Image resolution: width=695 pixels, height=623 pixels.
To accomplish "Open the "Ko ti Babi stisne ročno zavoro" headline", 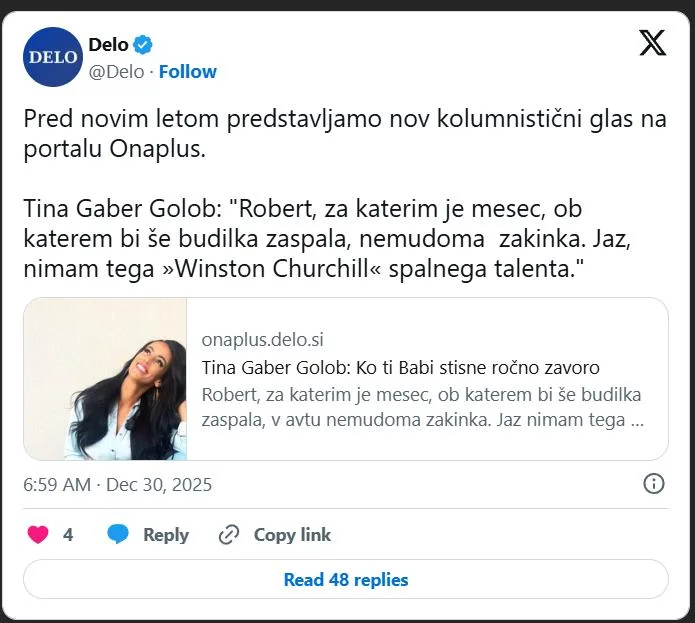I will click(400, 366).
